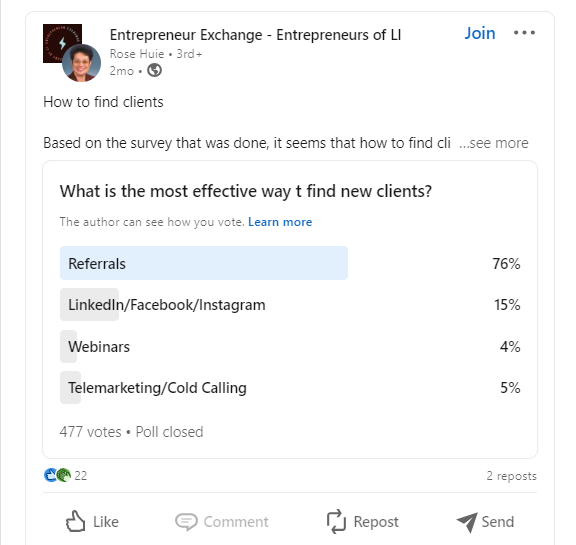The height and width of the screenshot is (545, 576).
Task: Select the Telemarketing/Cold Calling poll option
Action: click(x=290, y=387)
